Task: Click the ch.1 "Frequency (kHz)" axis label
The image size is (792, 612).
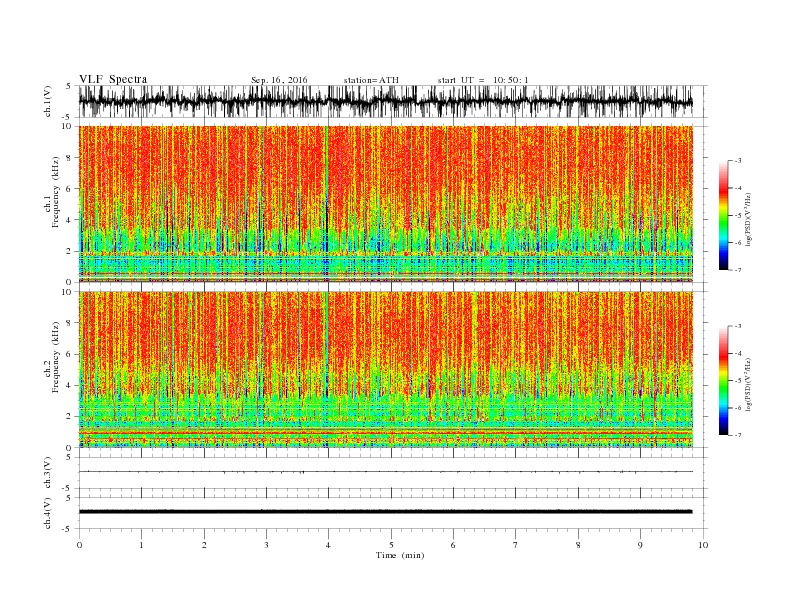Action: pyautogui.click(x=56, y=192)
